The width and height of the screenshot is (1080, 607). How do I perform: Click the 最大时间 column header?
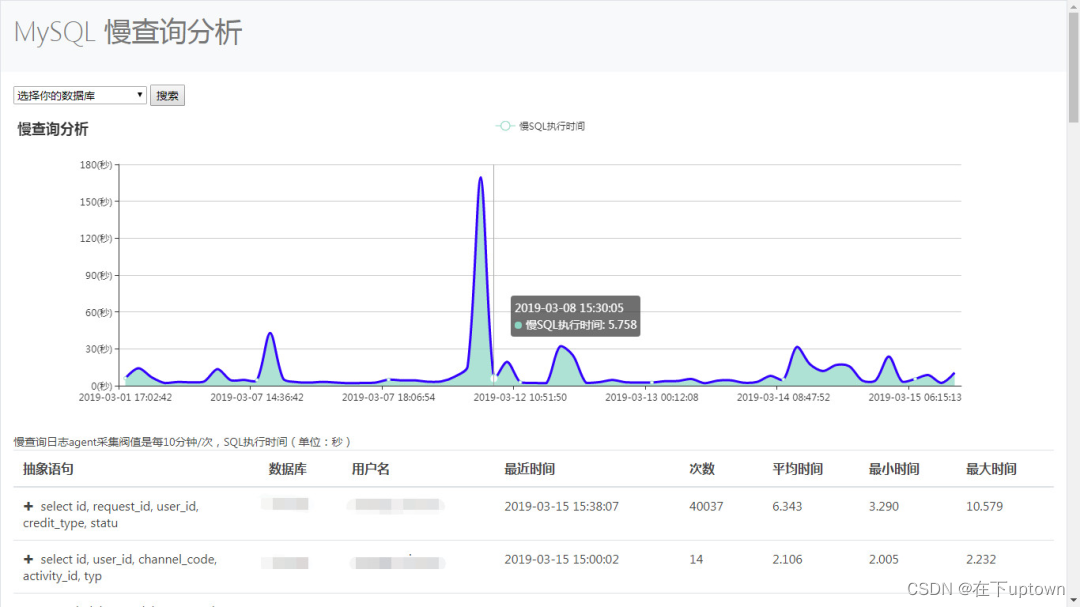991,469
